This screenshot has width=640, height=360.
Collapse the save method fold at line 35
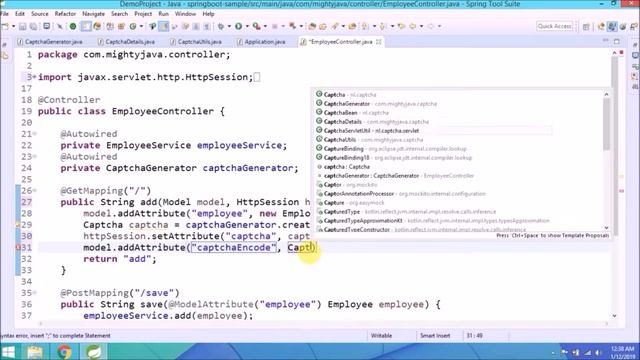point(35,293)
